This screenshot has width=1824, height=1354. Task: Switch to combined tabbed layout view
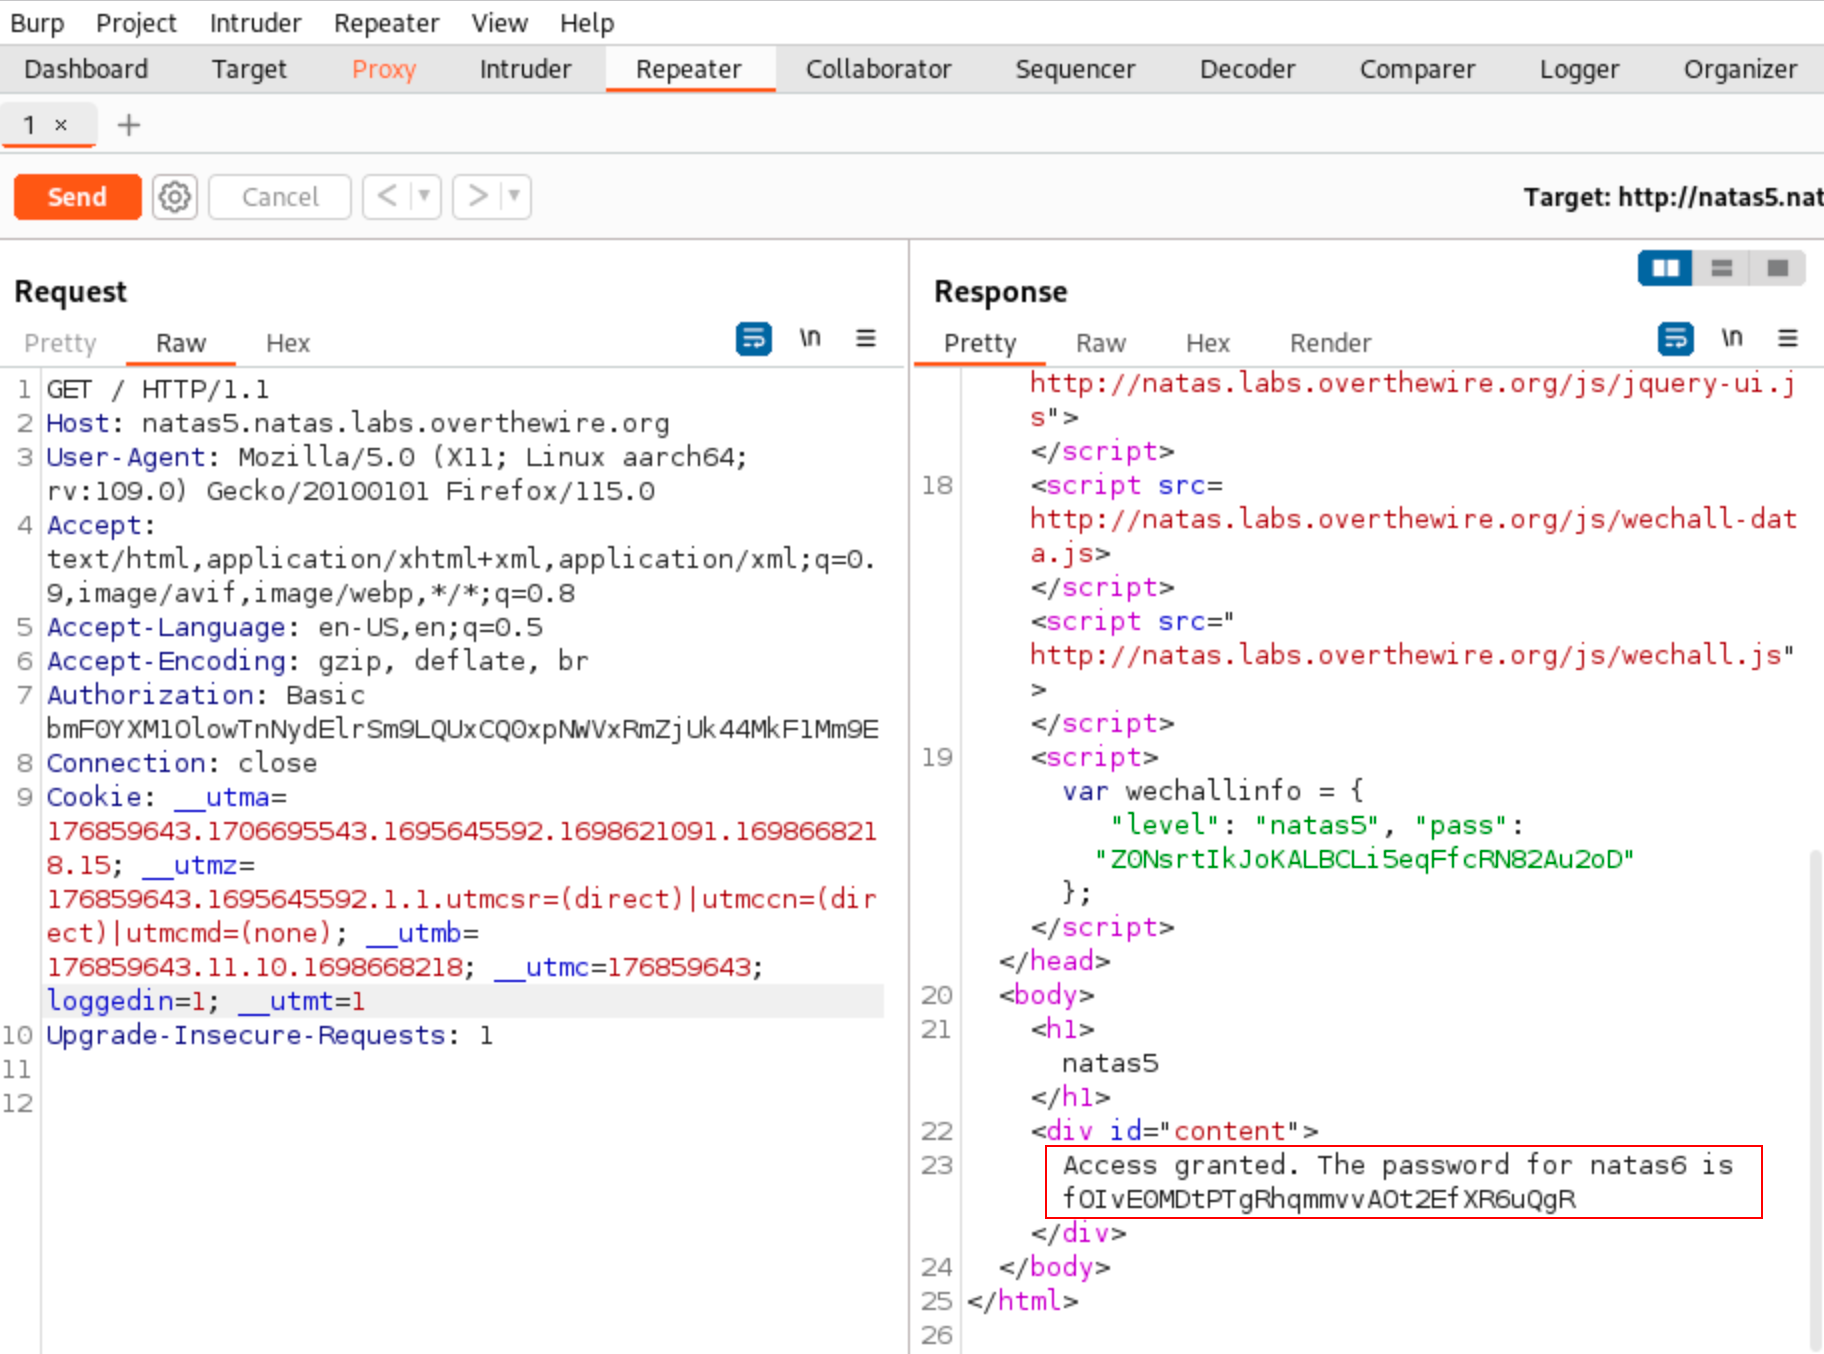(x=1777, y=268)
